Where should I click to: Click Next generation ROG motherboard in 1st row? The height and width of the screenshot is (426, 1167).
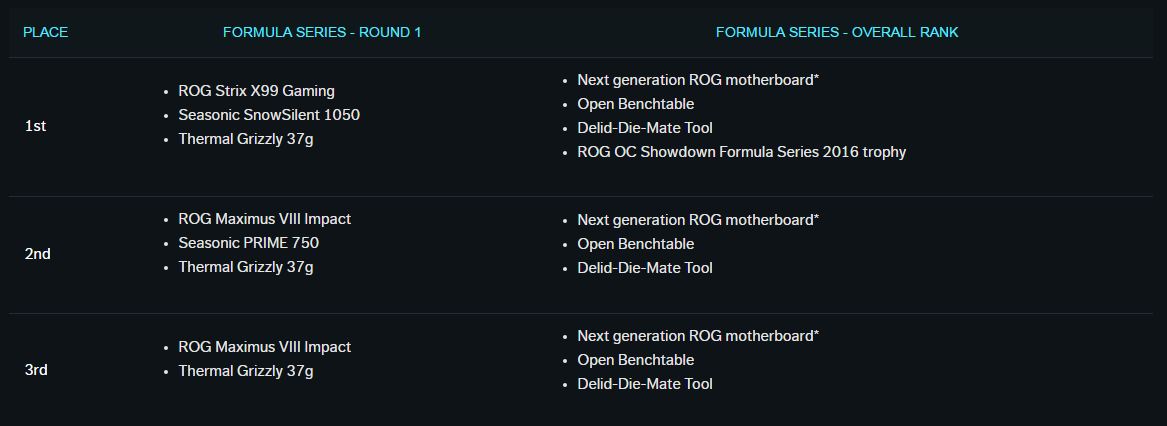coord(698,80)
